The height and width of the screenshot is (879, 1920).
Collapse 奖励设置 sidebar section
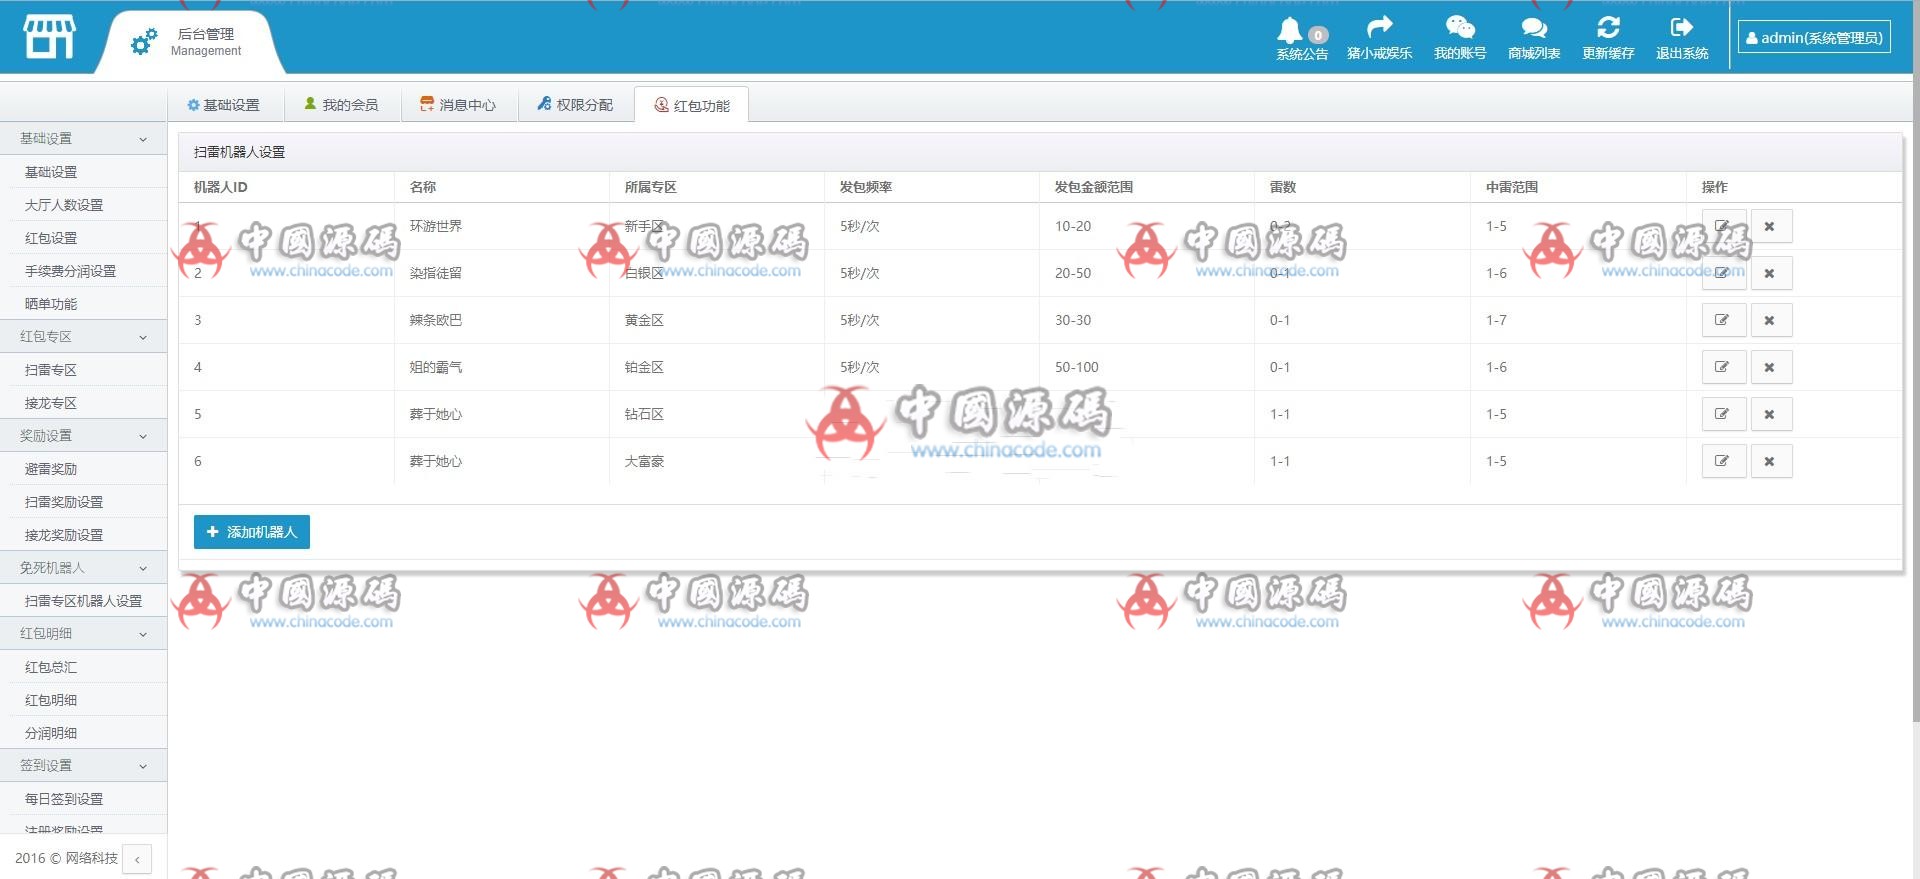pyautogui.click(x=83, y=436)
